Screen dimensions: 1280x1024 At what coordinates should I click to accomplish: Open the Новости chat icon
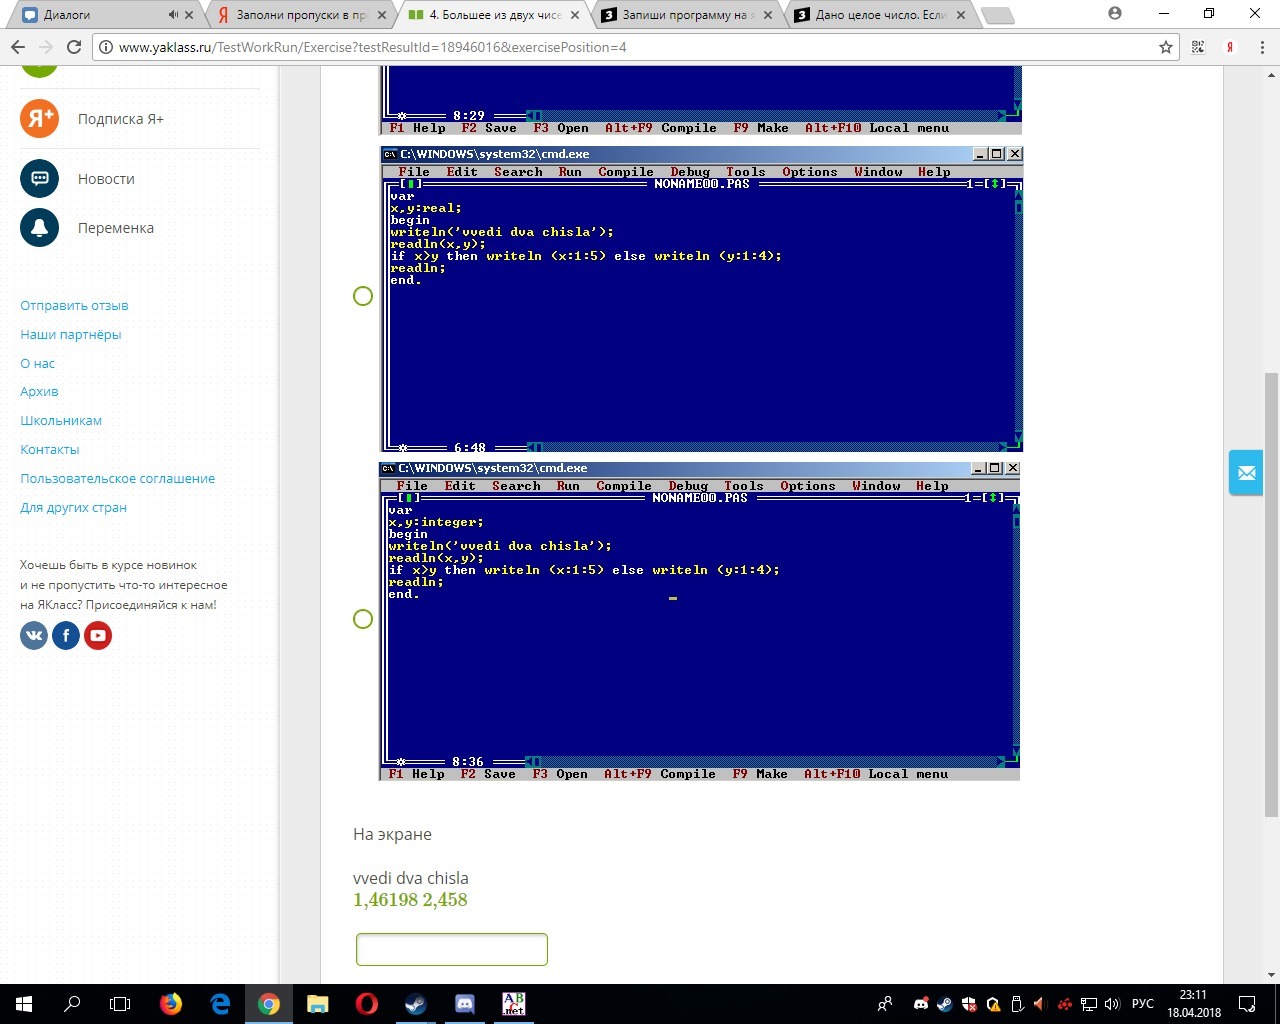coord(40,179)
